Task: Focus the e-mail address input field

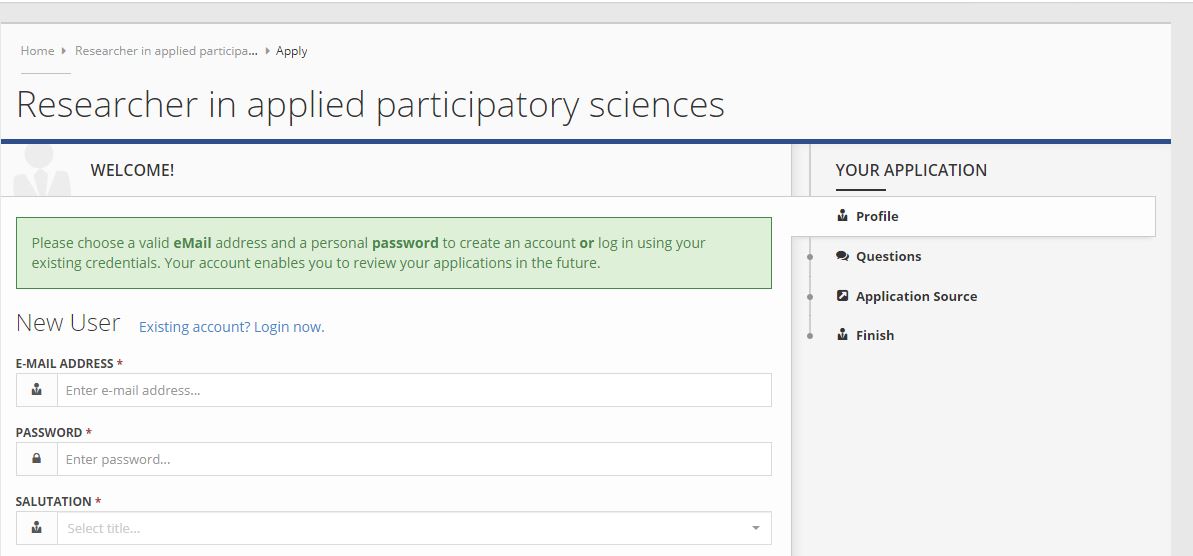Action: pos(413,390)
